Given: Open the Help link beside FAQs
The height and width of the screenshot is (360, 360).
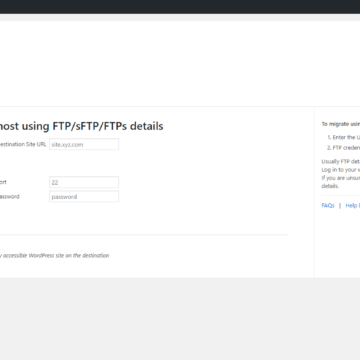Looking at the screenshot, I should (x=353, y=206).
